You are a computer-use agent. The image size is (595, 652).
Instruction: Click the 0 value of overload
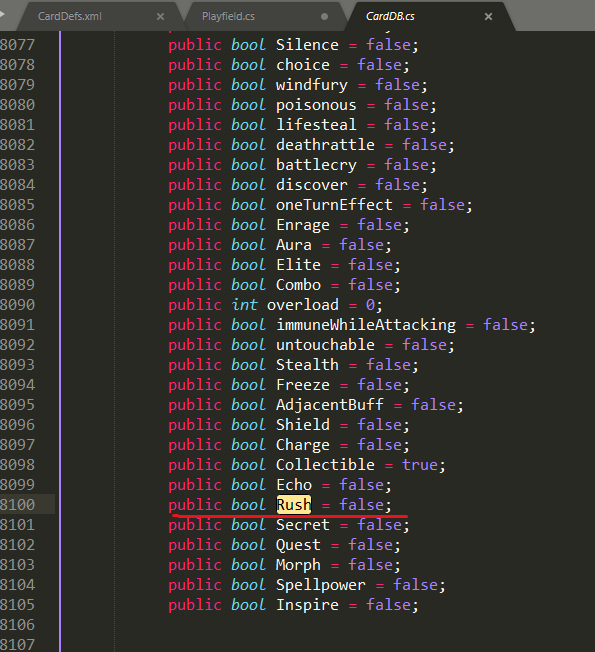tap(370, 305)
